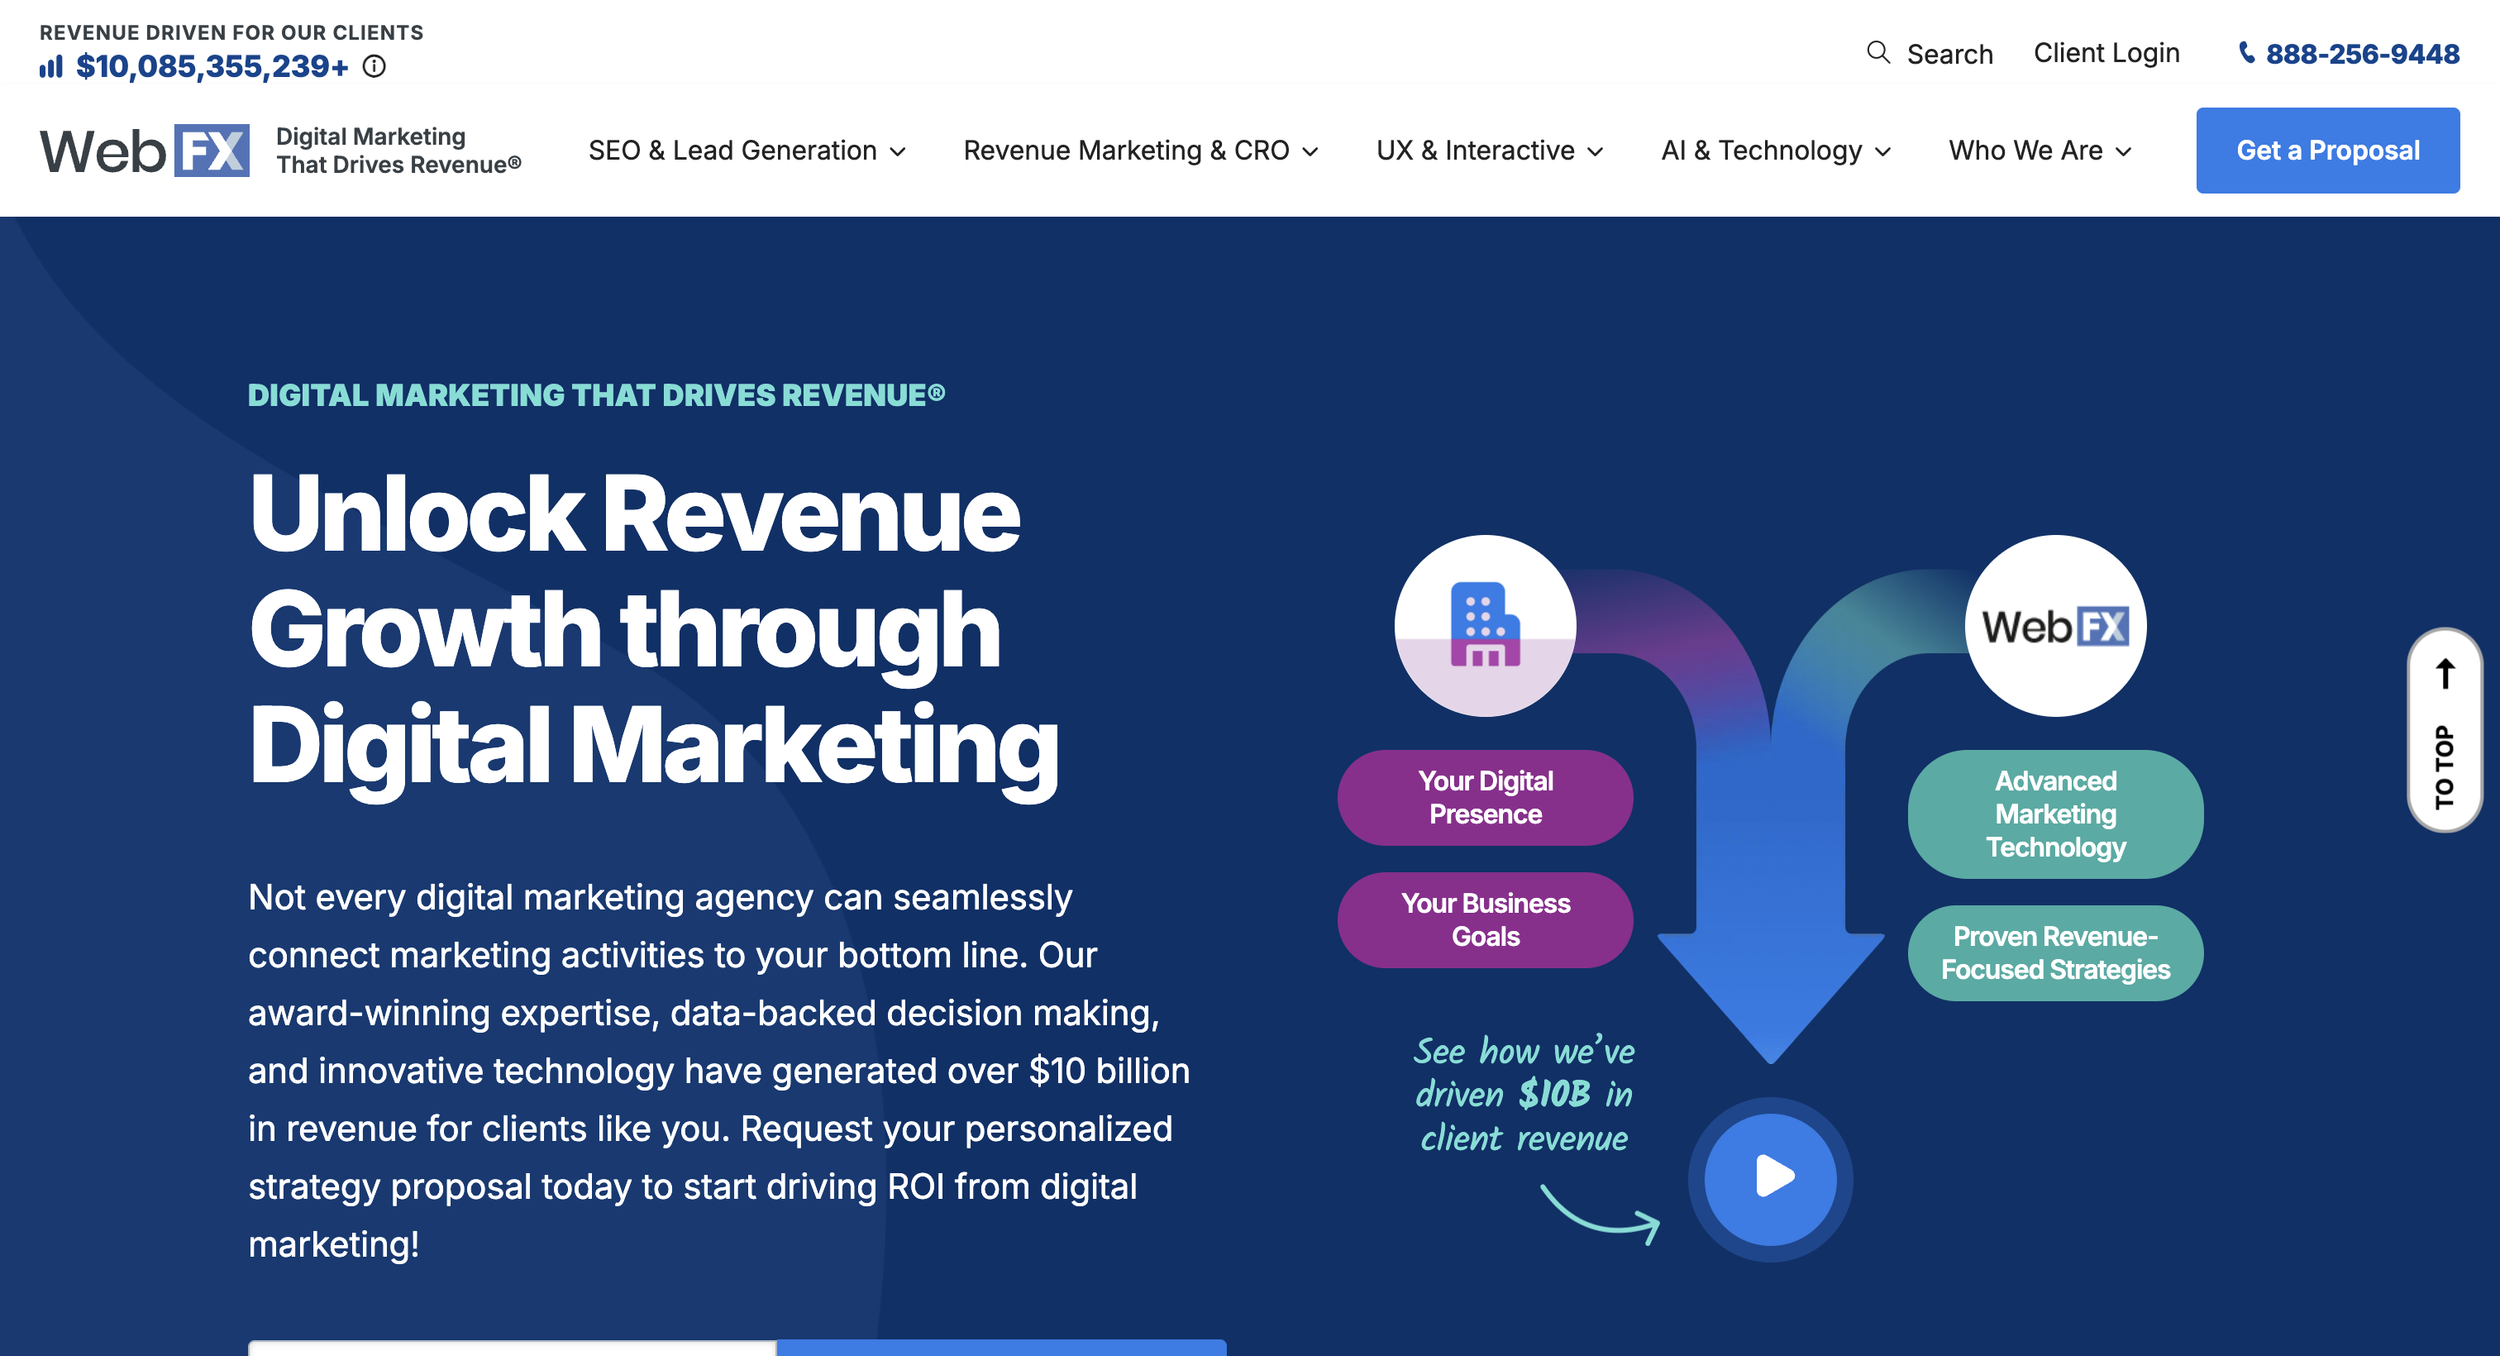Open the Who We Are menu
Image resolution: width=2500 pixels, height=1356 pixels.
(2039, 151)
